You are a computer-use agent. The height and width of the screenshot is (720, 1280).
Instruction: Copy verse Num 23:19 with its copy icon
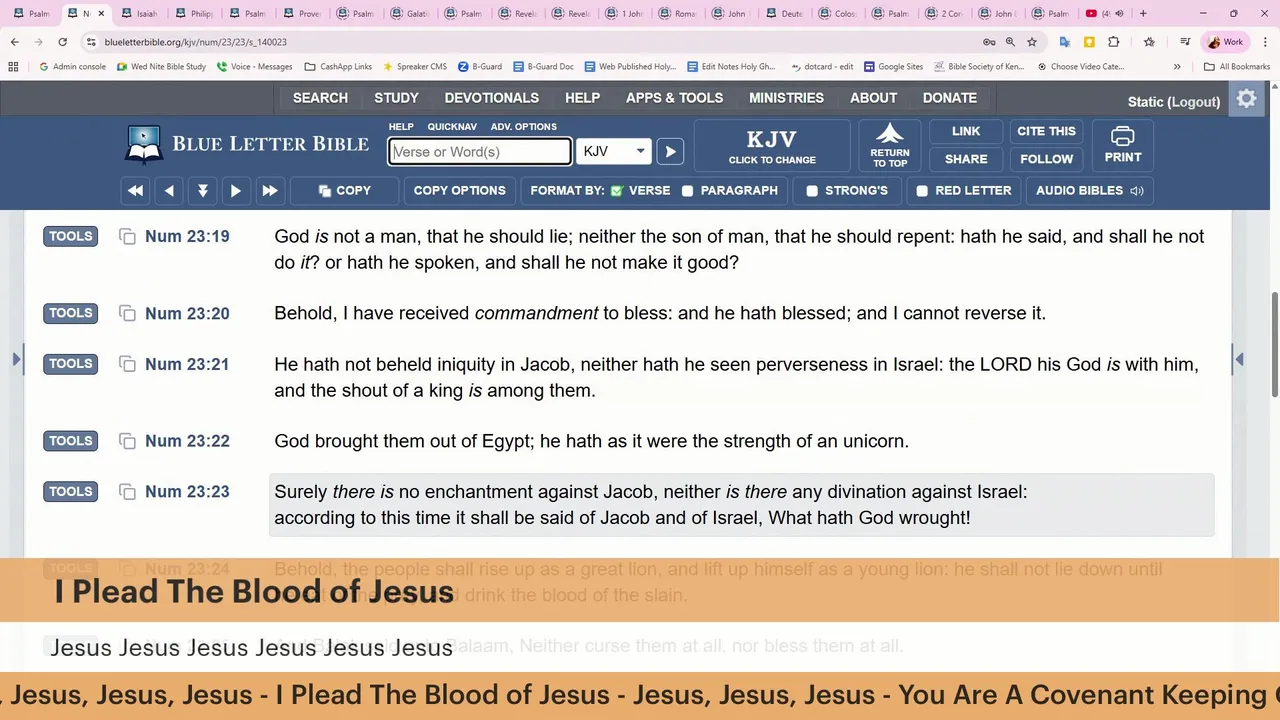127,237
